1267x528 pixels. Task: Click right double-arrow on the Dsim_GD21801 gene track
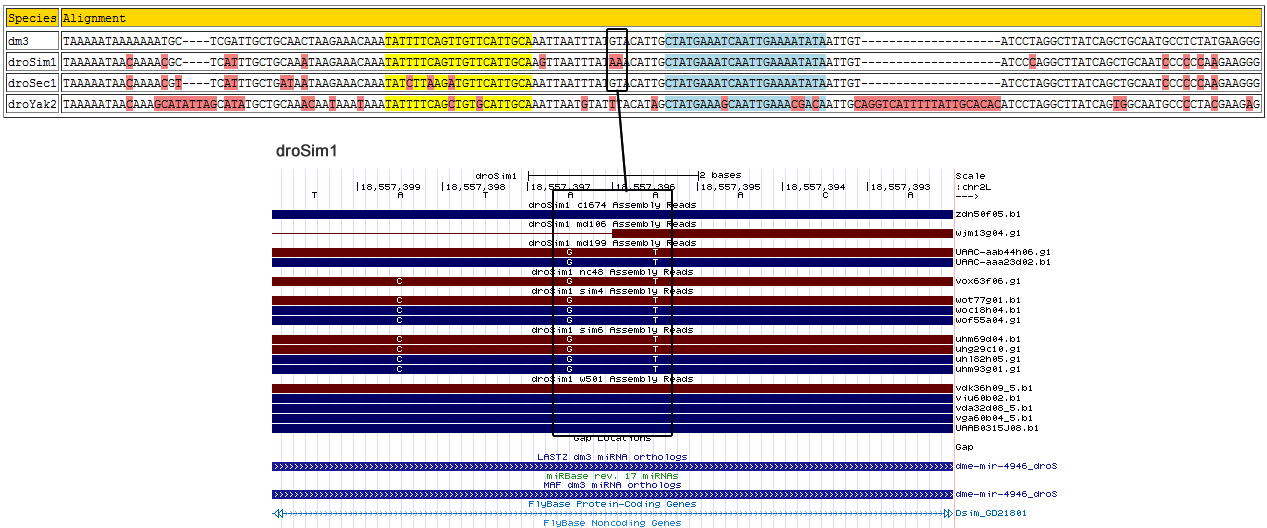point(947,513)
